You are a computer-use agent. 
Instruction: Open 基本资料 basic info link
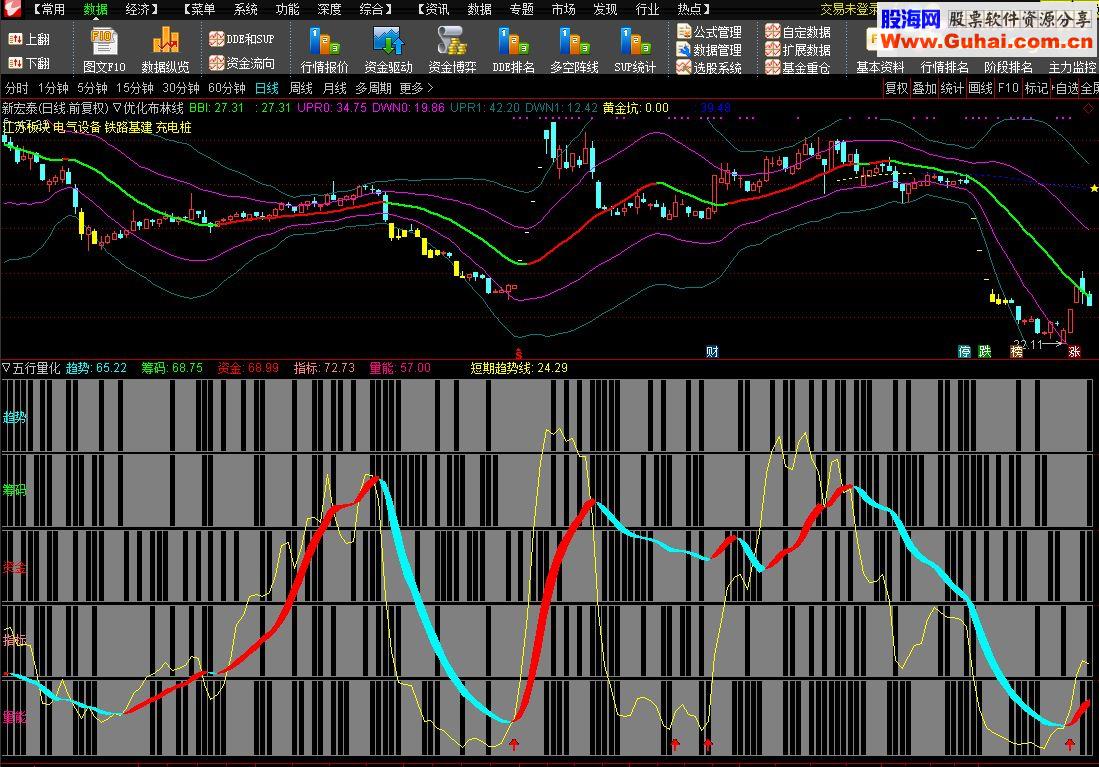point(880,67)
